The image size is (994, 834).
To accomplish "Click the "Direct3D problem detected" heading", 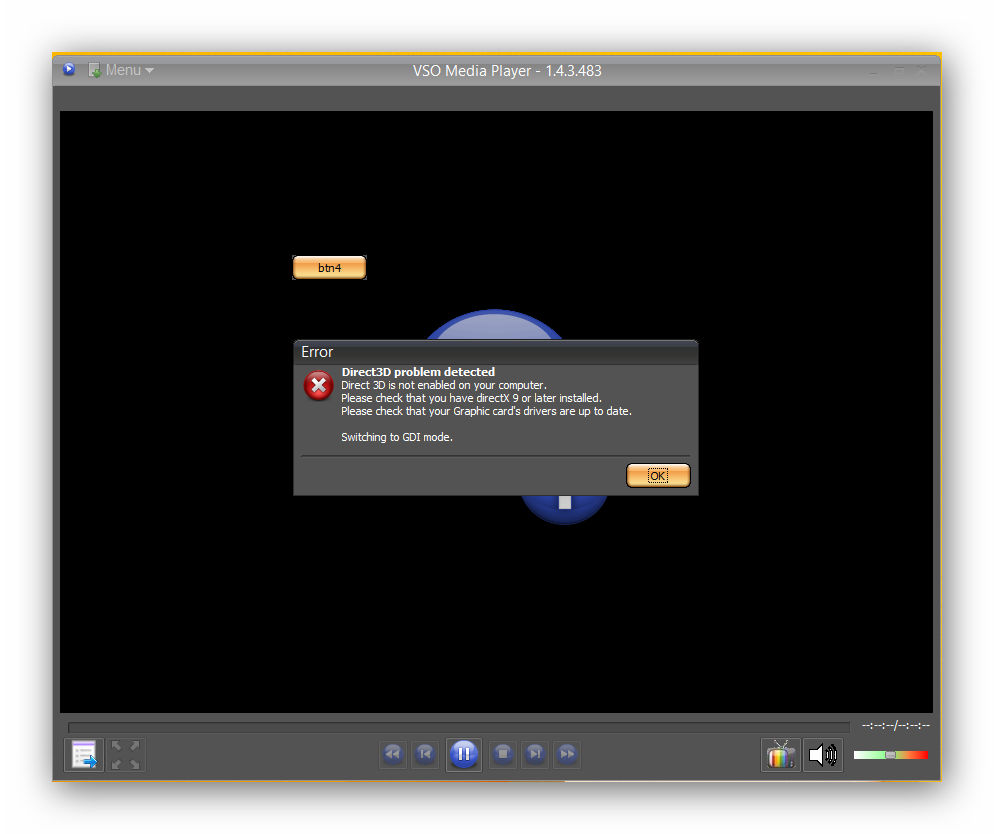I will point(418,372).
